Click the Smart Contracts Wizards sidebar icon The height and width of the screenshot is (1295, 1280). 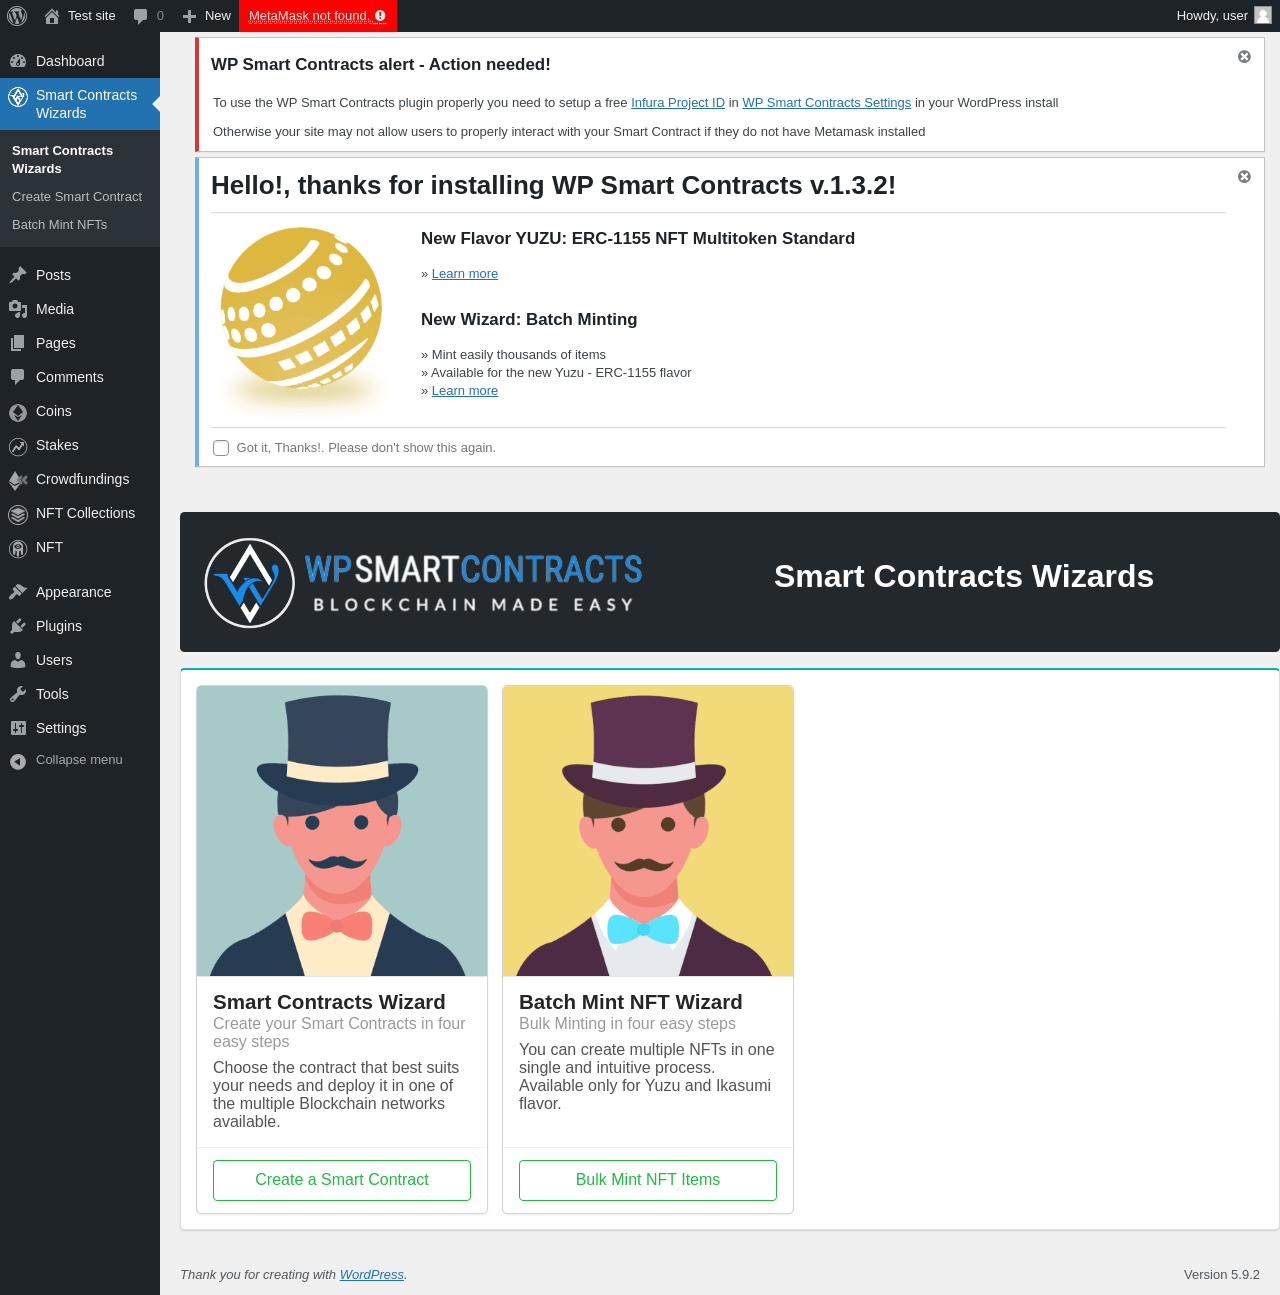(18, 97)
